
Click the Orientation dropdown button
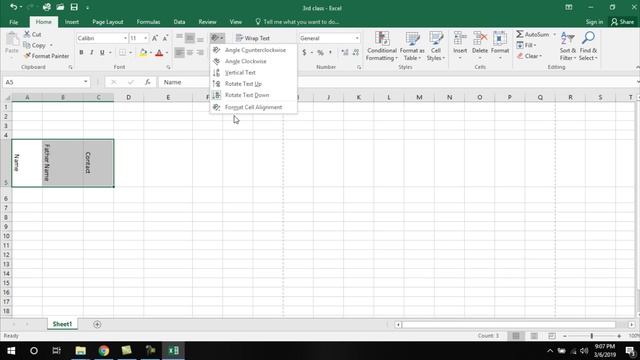click(x=217, y=38)
